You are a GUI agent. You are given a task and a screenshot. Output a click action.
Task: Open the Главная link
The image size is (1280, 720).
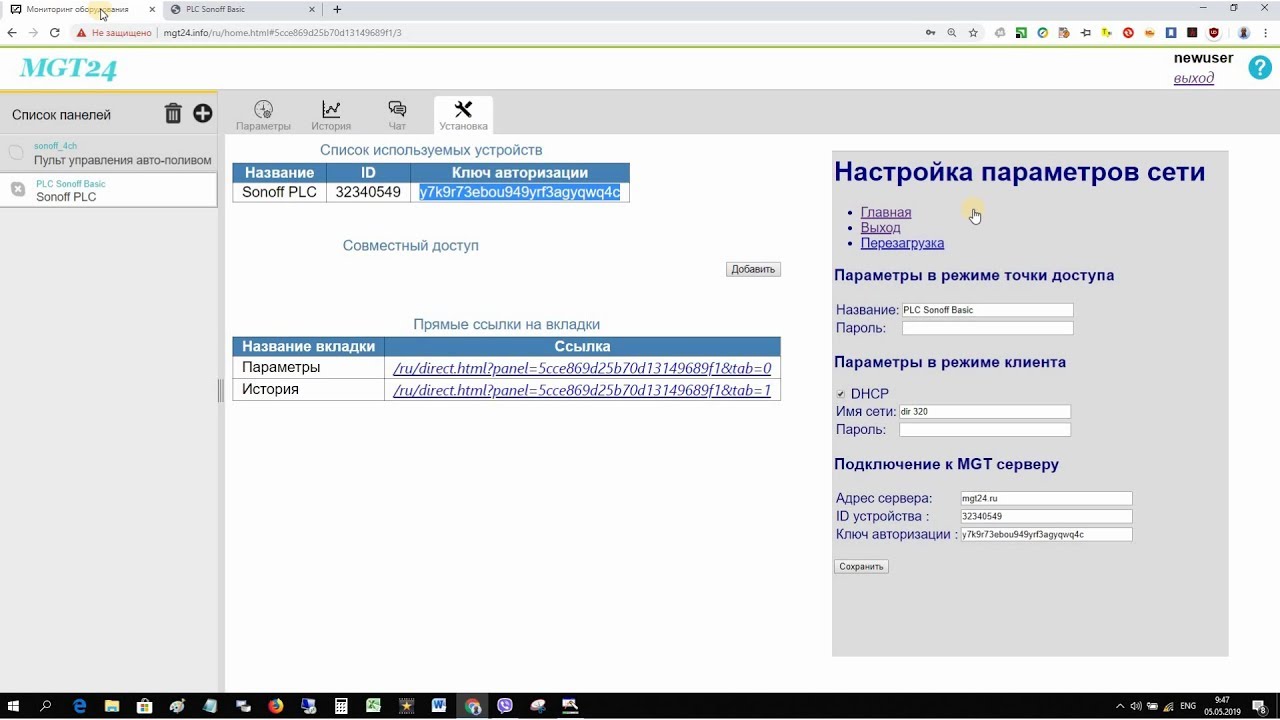point(886,212)
